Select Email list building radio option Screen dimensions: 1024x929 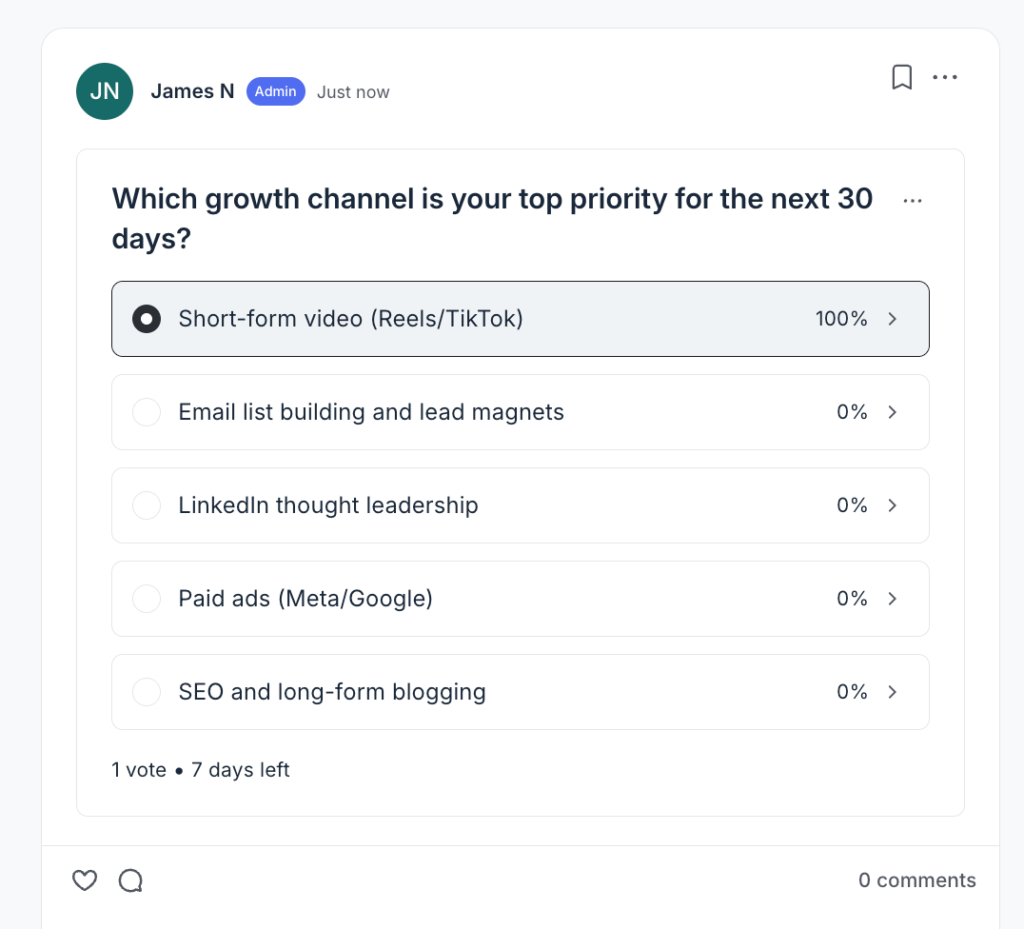[x=147, y=412]
